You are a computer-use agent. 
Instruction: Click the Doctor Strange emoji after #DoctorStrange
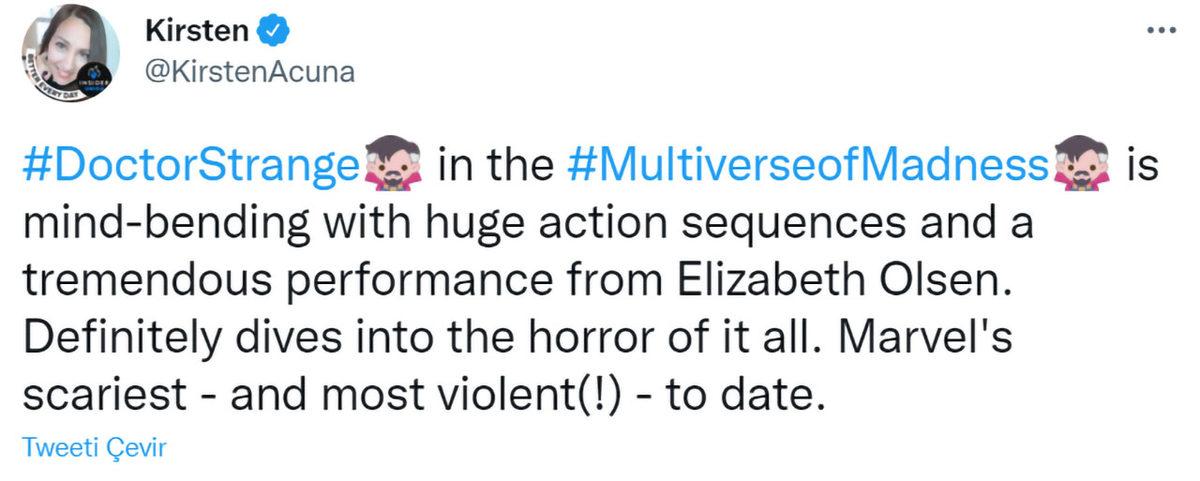click(x=393, y=165)
